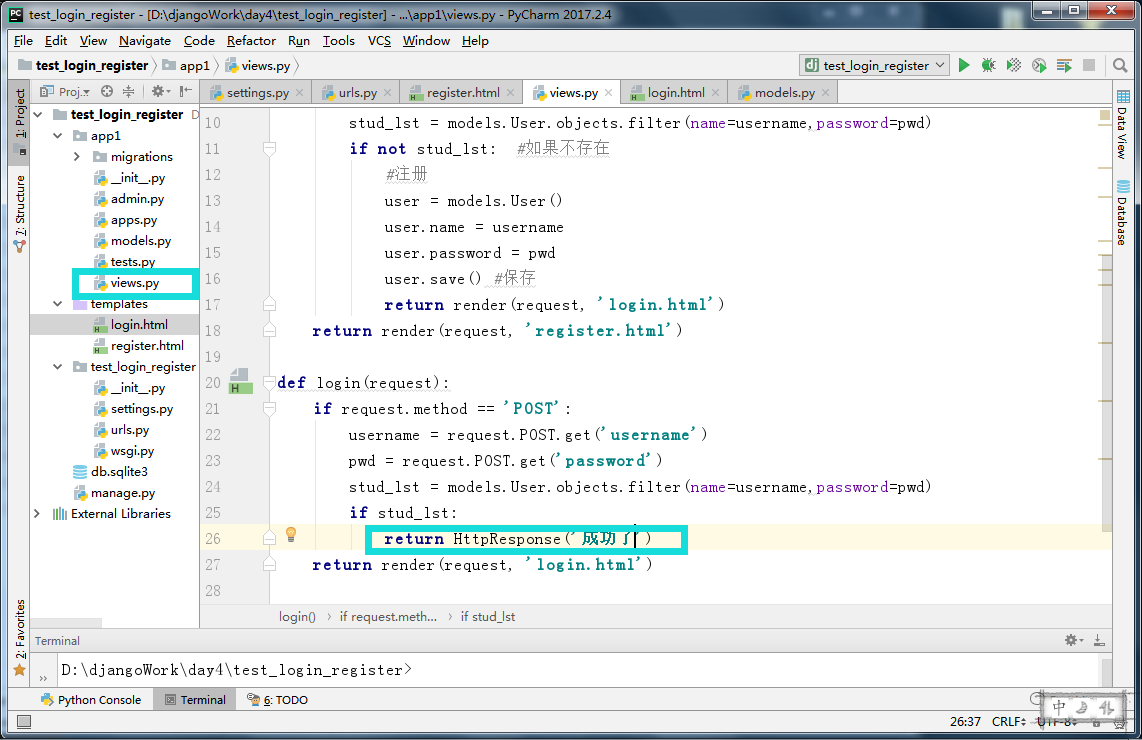The width and height of the screenshot is (1142, 740).
Task: Switch to models.py tab
Action: 784,92
